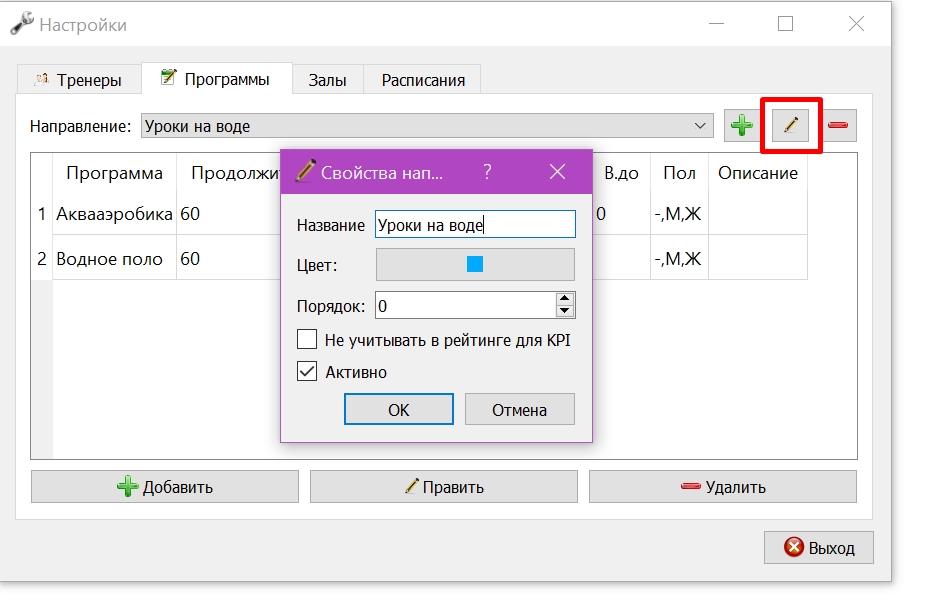The image size is (949, 604).
Task: Click the Удалить button
Action: pos(723,487)
